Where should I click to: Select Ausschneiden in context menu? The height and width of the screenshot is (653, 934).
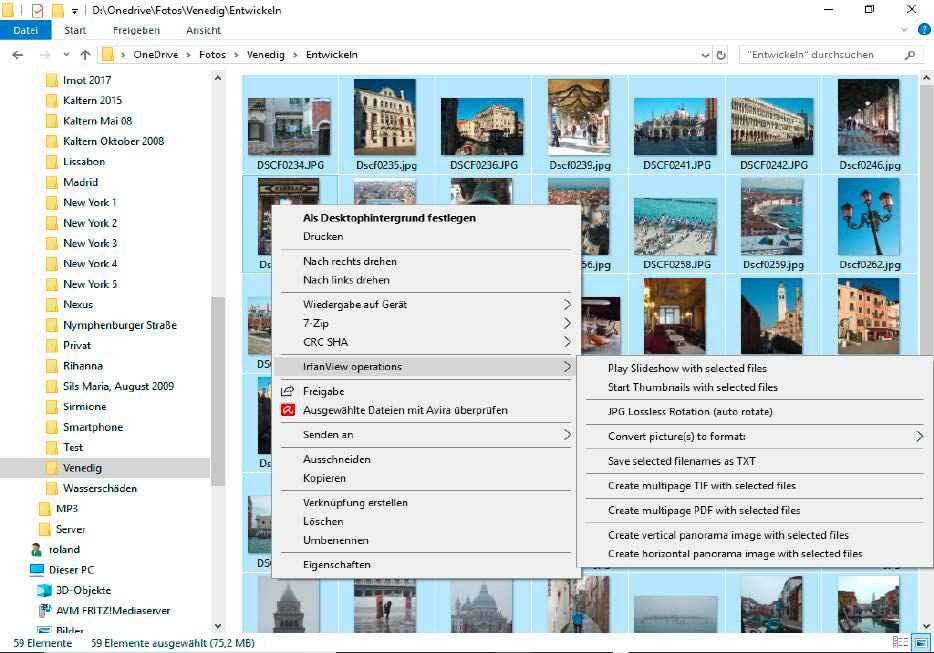click(337, 459)
